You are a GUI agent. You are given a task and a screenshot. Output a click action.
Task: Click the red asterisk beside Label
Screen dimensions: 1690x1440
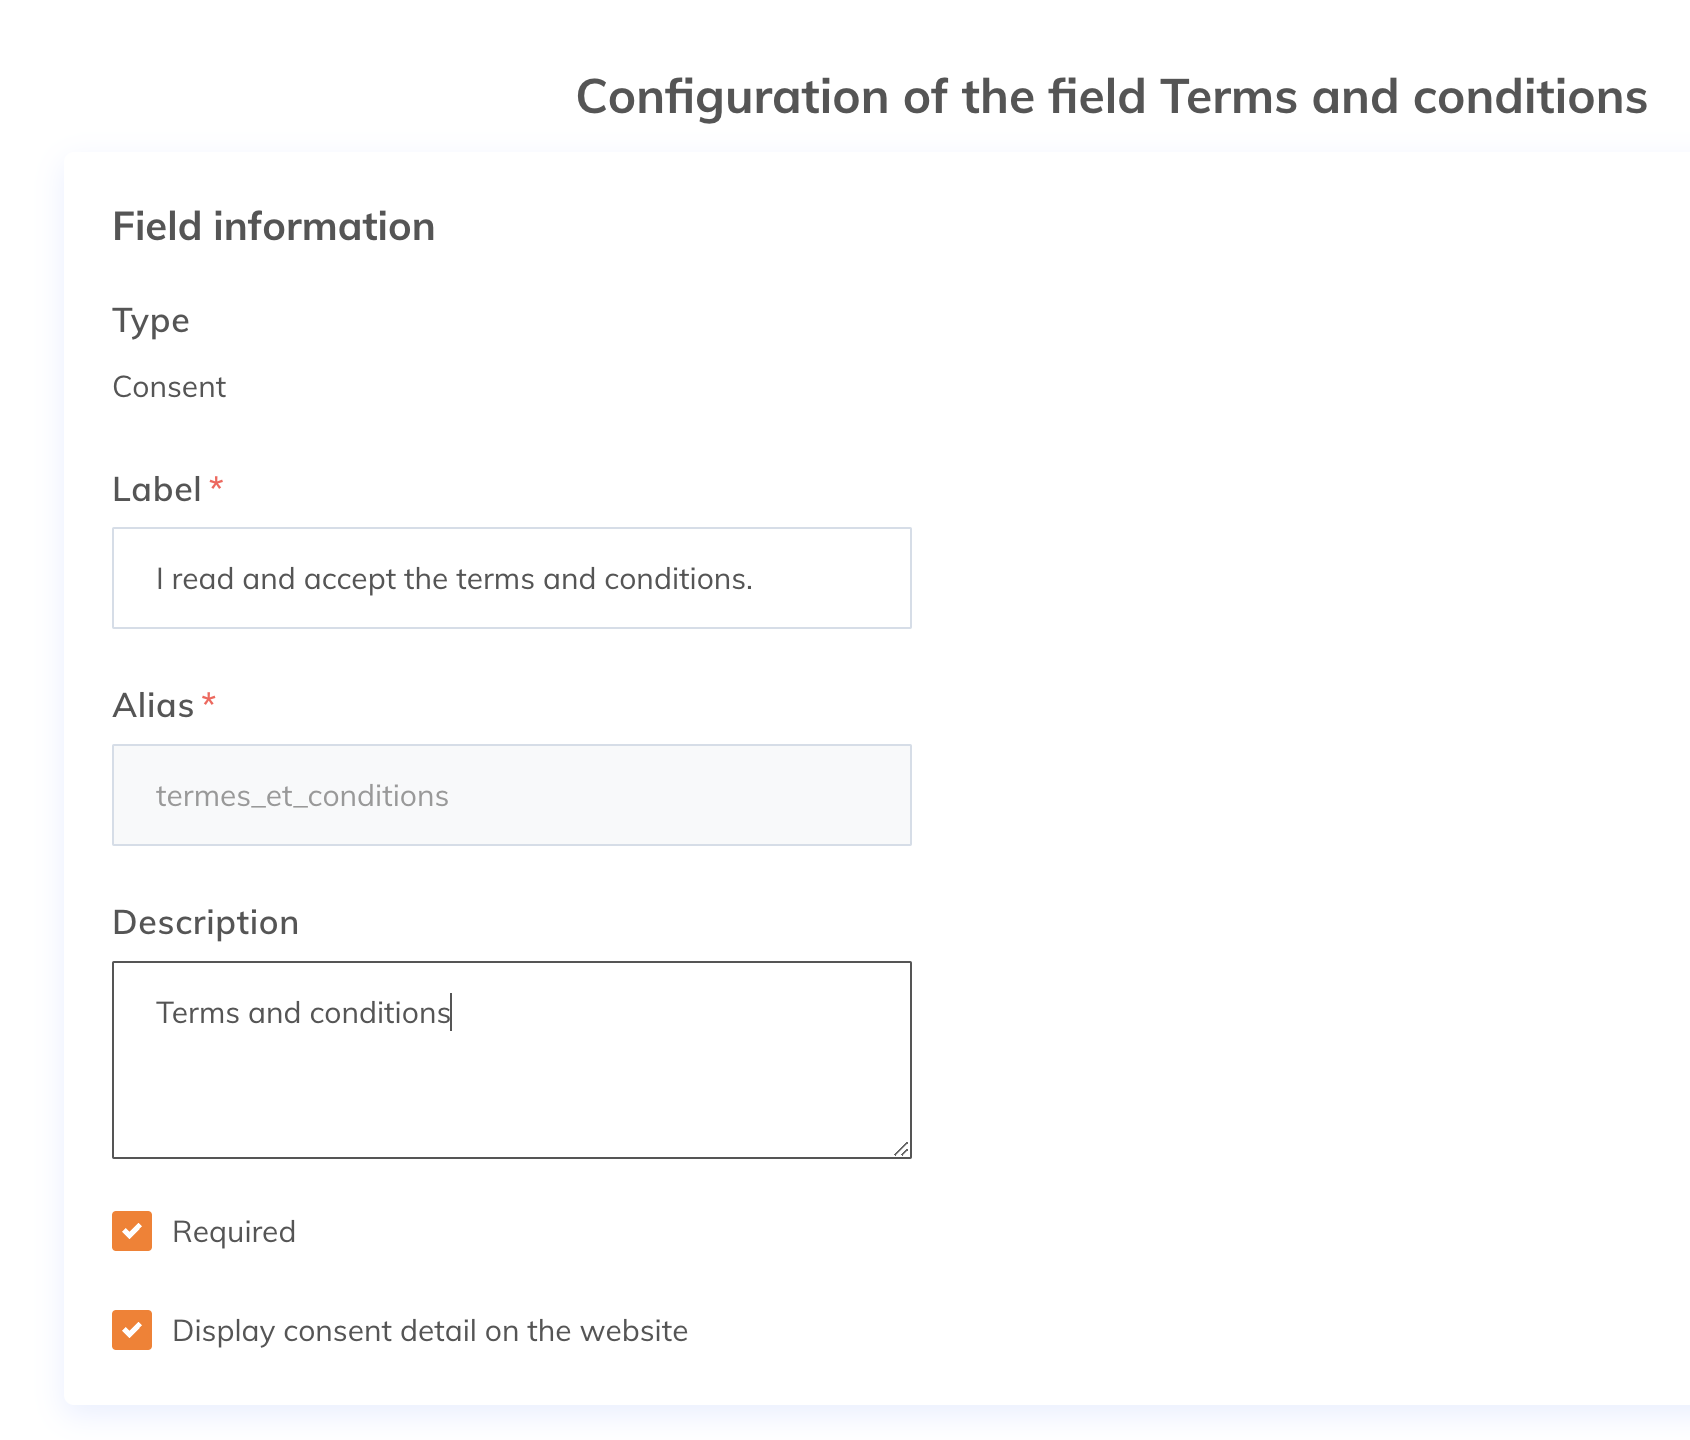point(216,486)
